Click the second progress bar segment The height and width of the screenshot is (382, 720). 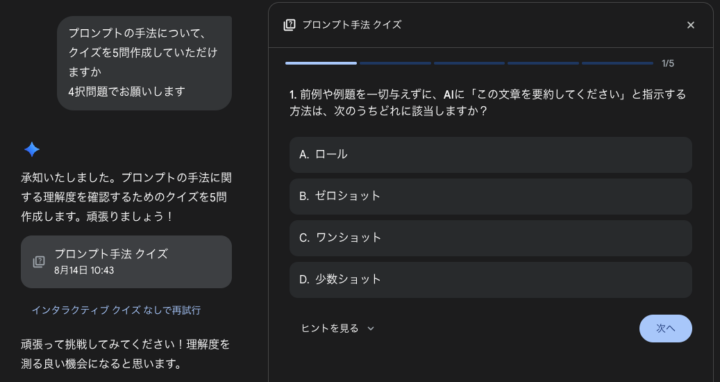(395, 63)
